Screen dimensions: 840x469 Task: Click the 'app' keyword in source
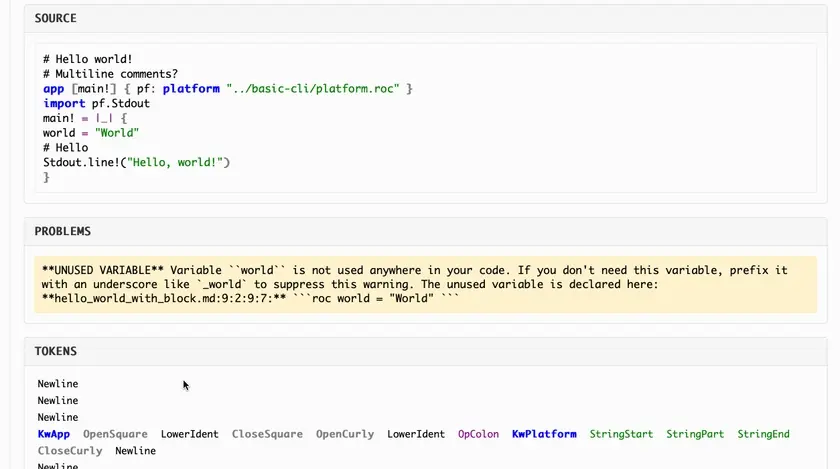point(54,88)
